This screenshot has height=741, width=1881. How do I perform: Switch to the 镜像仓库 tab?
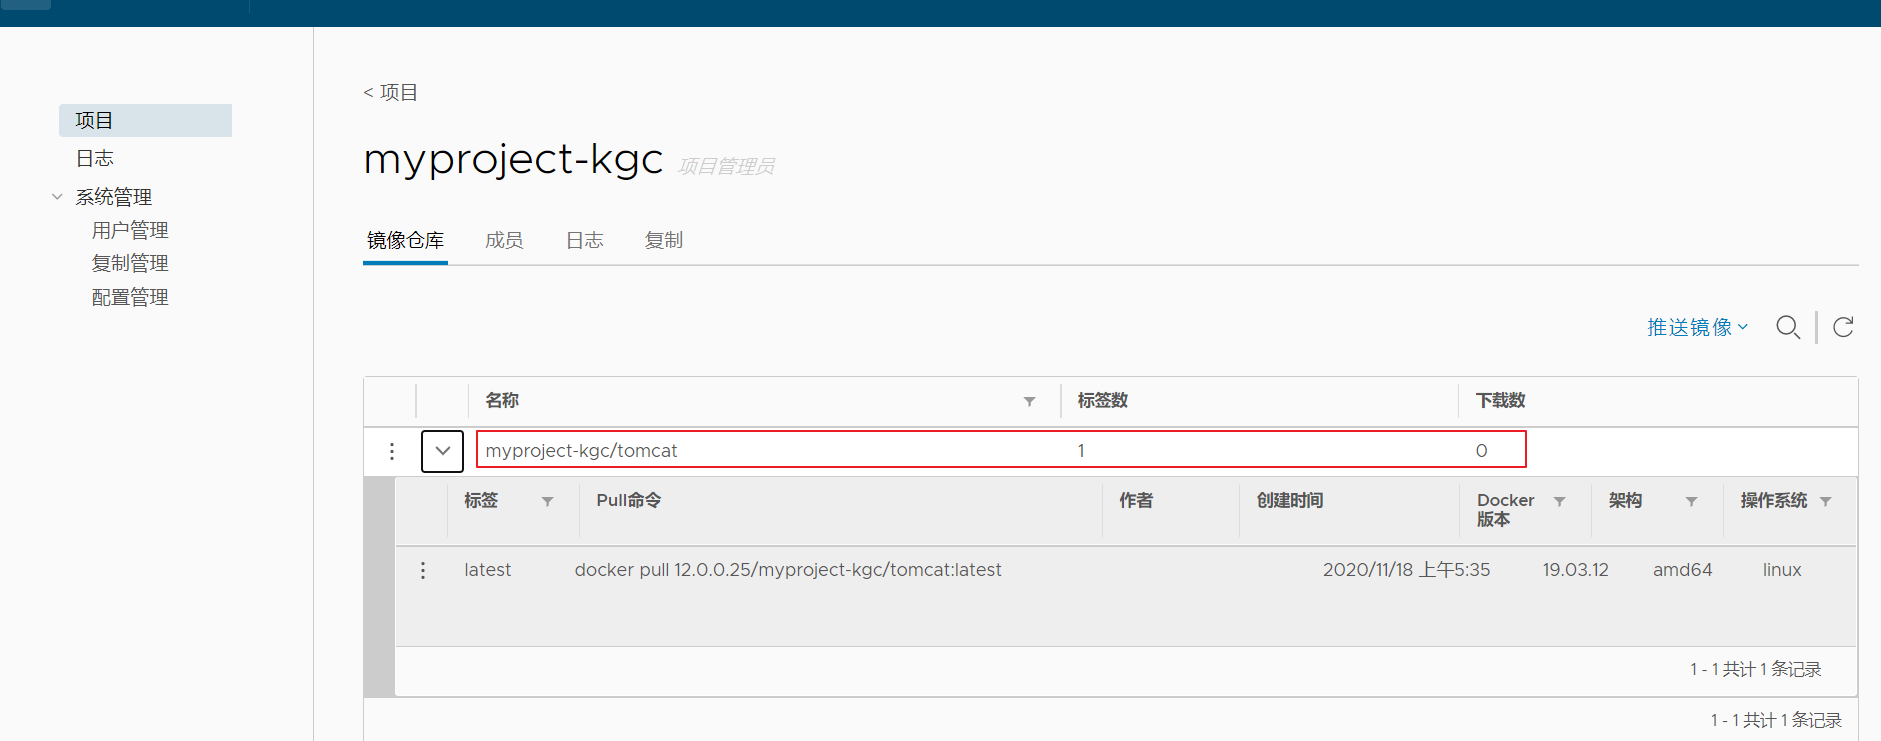pyautogui.click(x=405, y=240)
